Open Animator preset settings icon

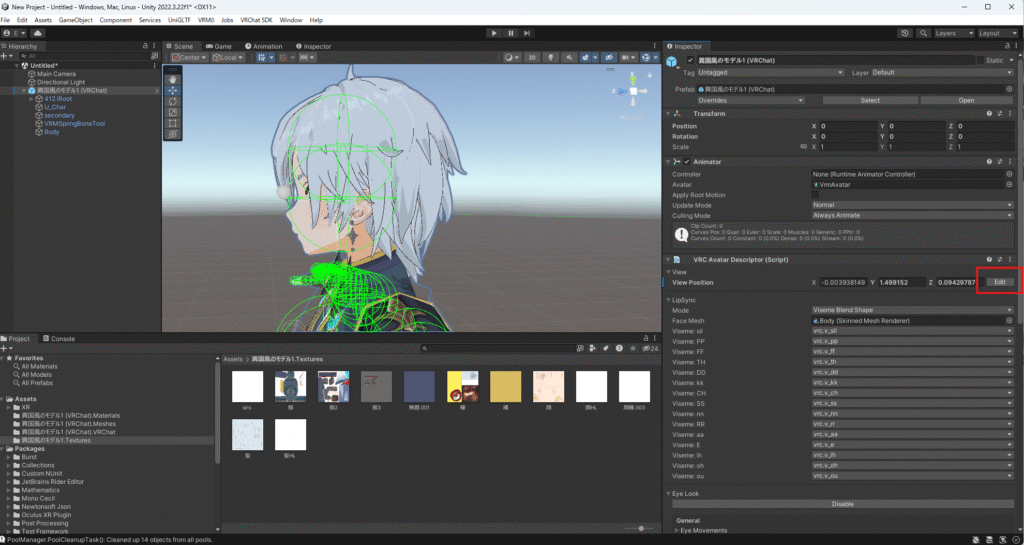click(x=999, y=162)
